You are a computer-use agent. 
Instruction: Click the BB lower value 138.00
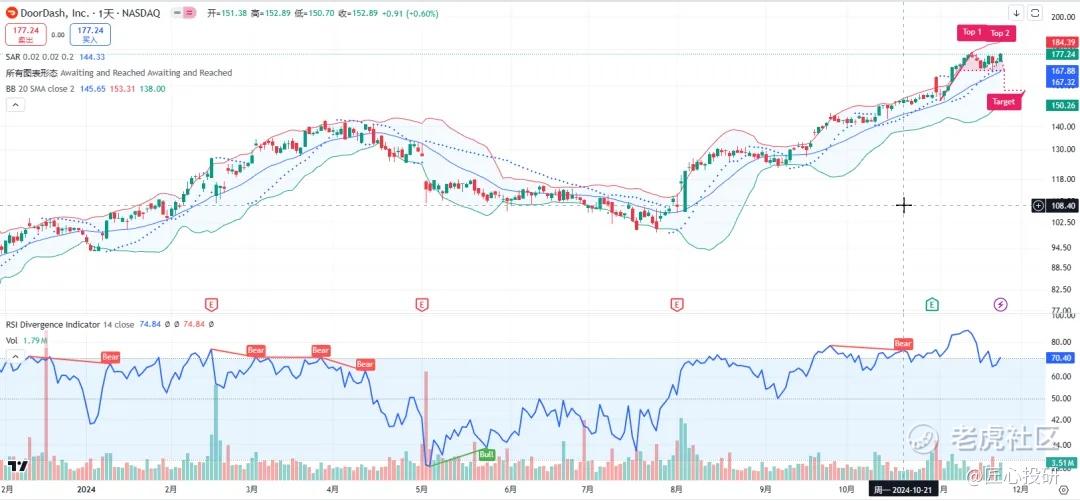[x=153, y=89]
